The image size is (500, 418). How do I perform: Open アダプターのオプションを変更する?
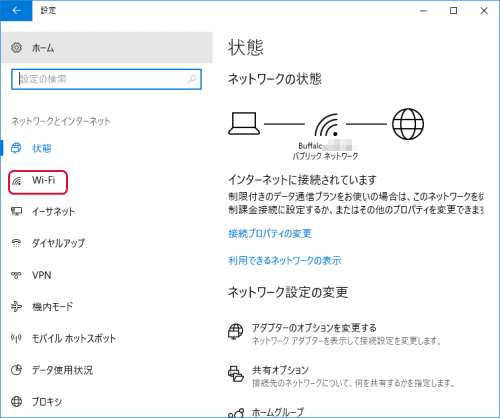(x=314, y=328)
